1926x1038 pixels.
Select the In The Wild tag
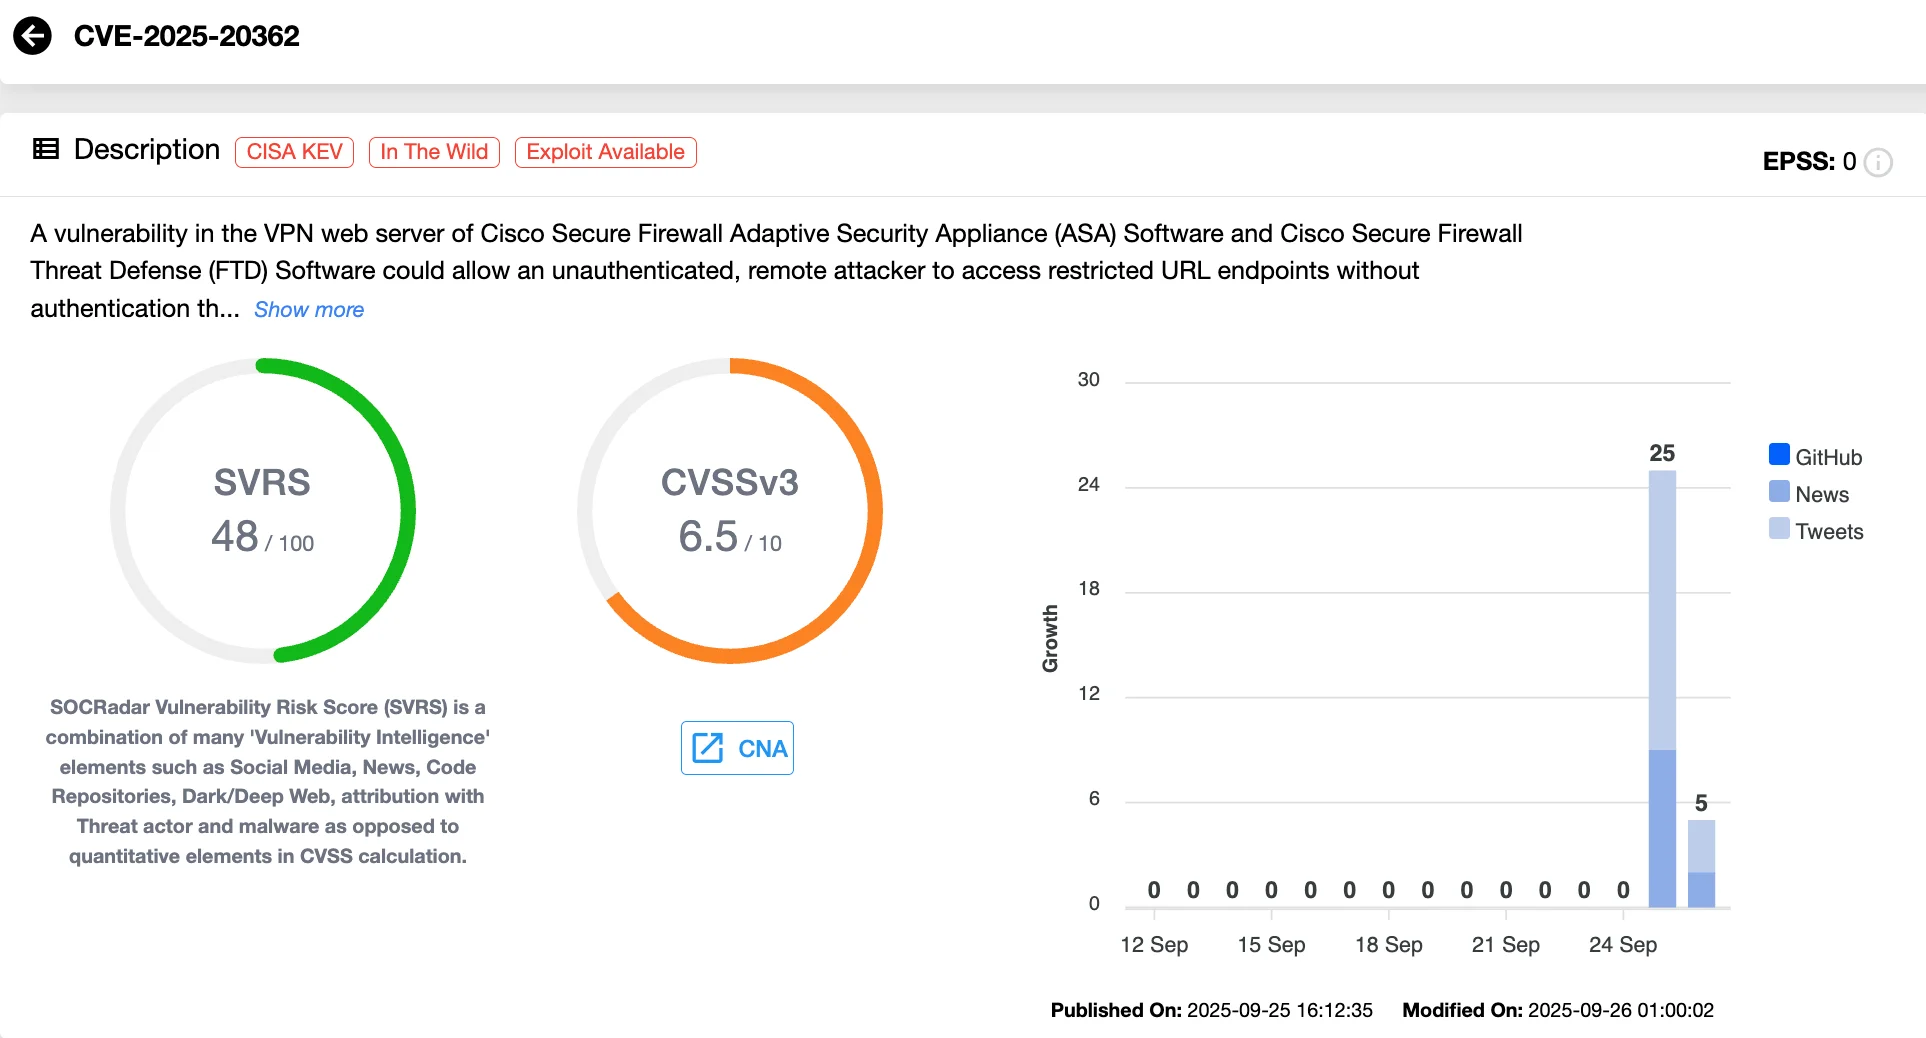coord(434,152)
